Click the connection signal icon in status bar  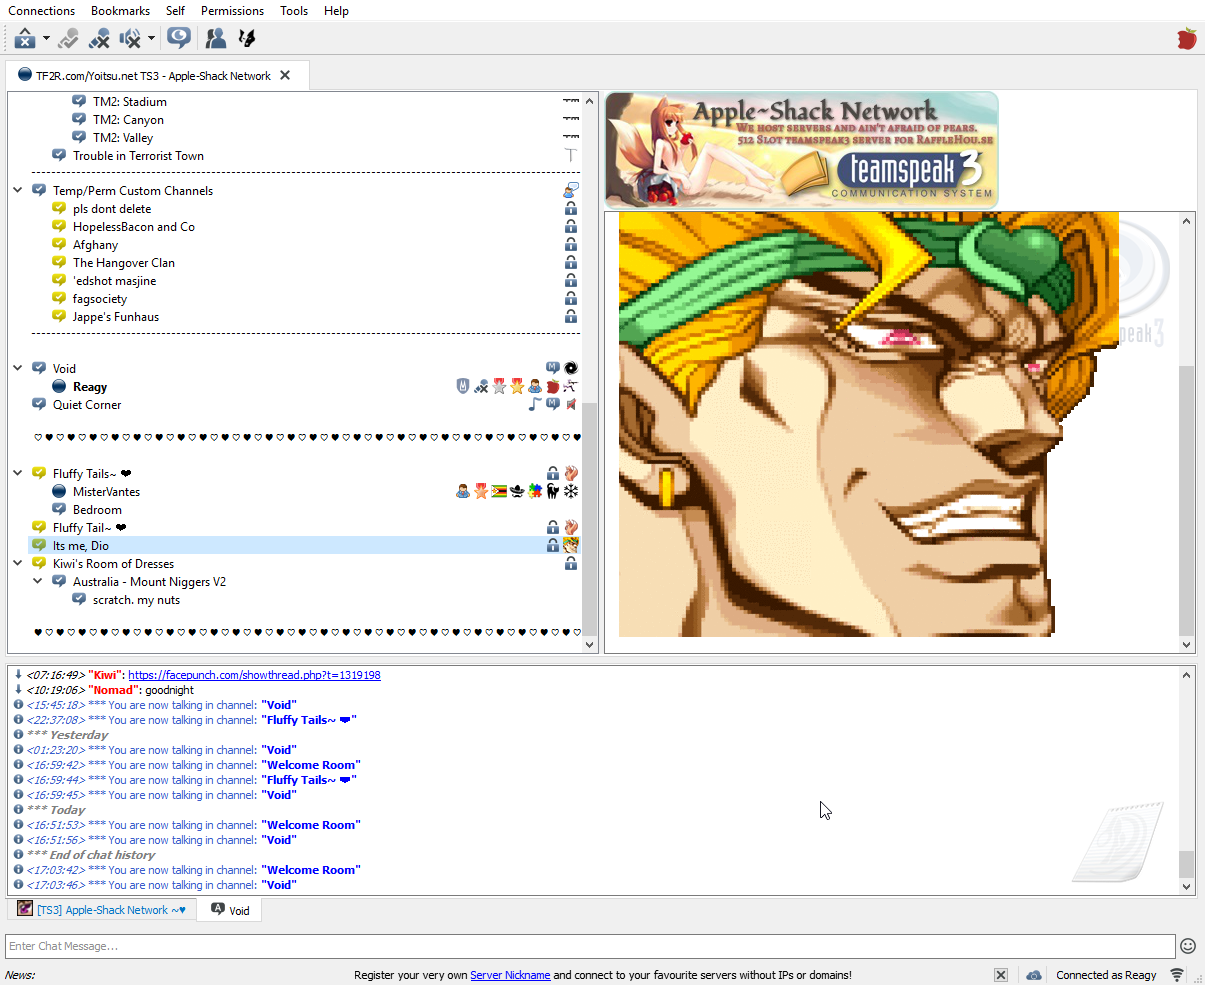pos(1177,975)
